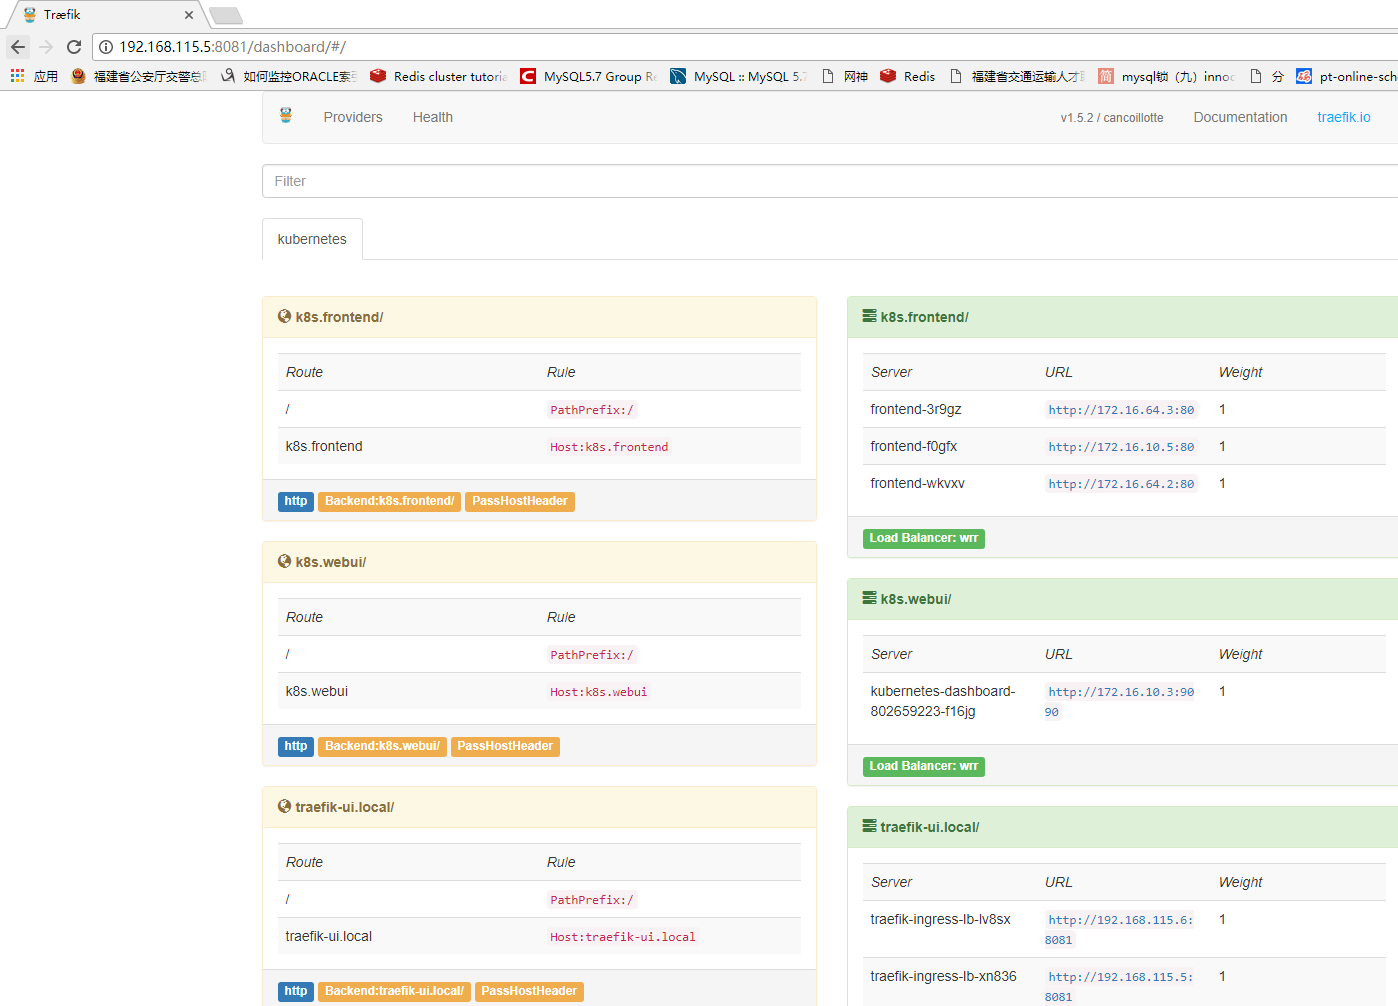1398x1006 pixels.
Task: Open the Apps grid bookmark icon
Action: coord(17,76)
